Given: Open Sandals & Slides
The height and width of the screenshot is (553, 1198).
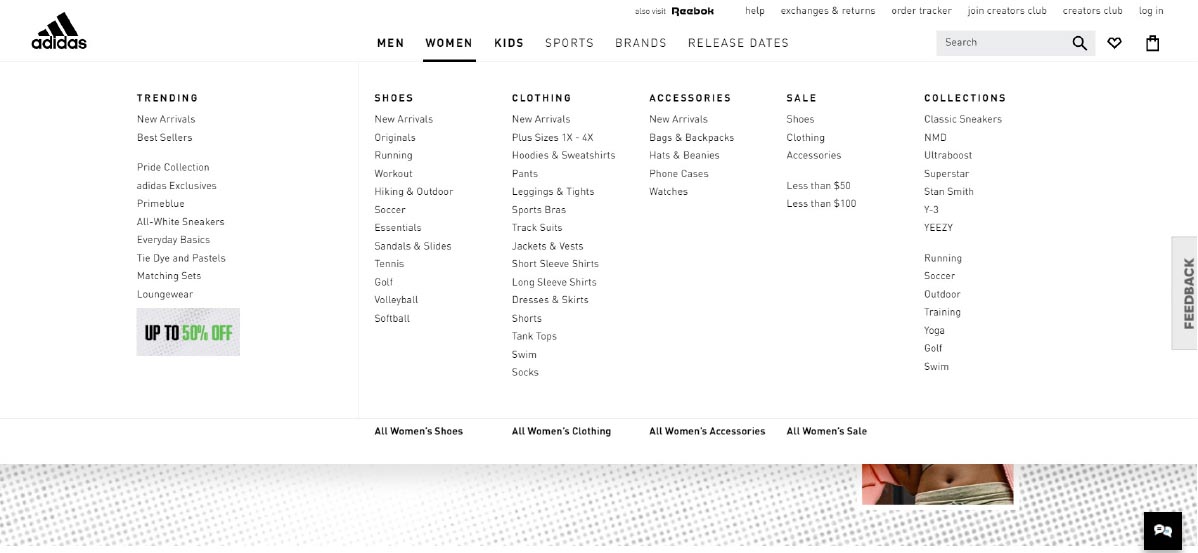Looking at the screenshot, I should pos(413,246).
